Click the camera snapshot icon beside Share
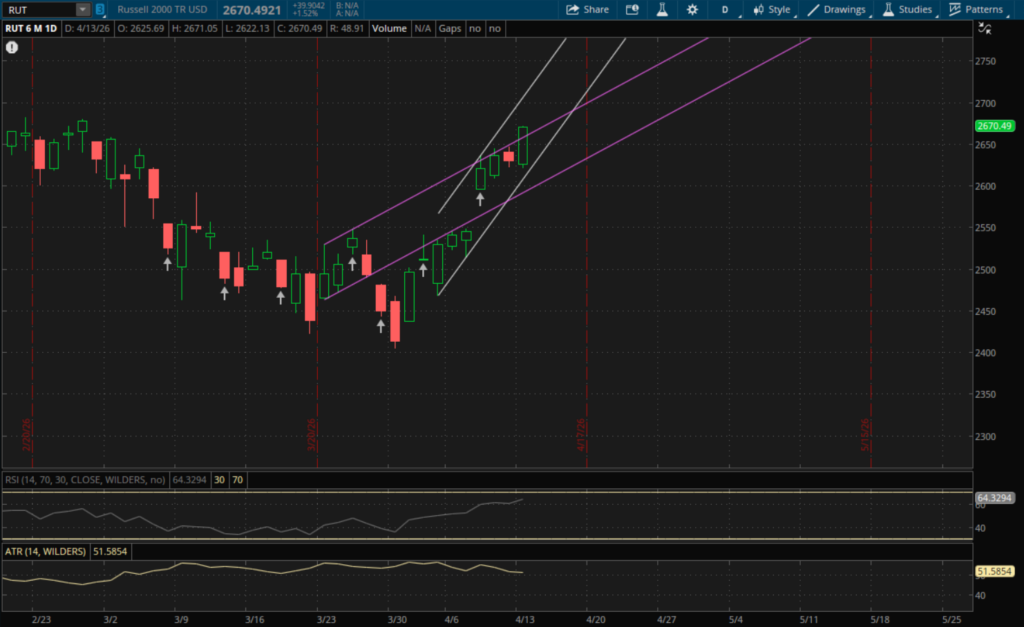Viewport: 1024px width, 627px height. (x=632, y=10)
